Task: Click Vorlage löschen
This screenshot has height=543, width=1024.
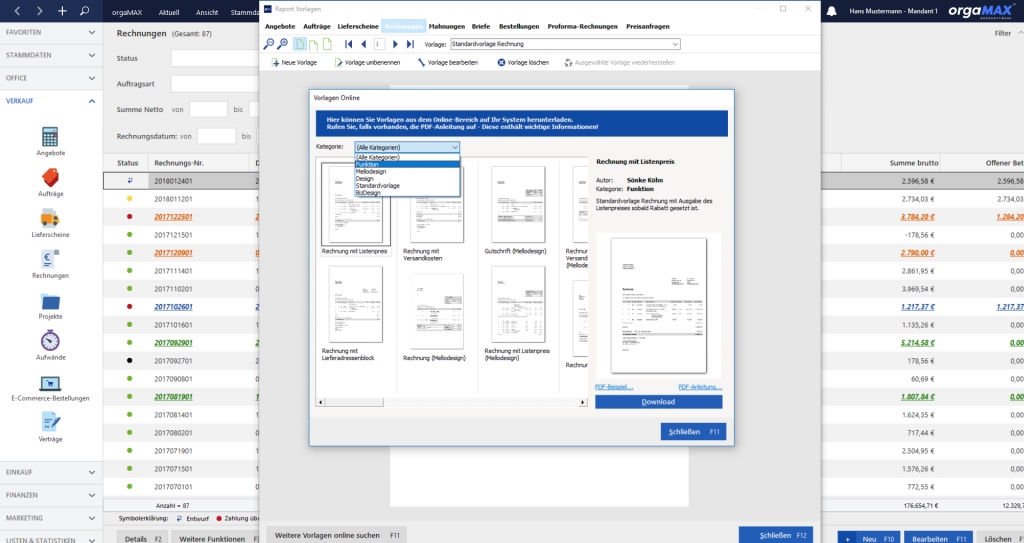Action: [x=523, y=63]
